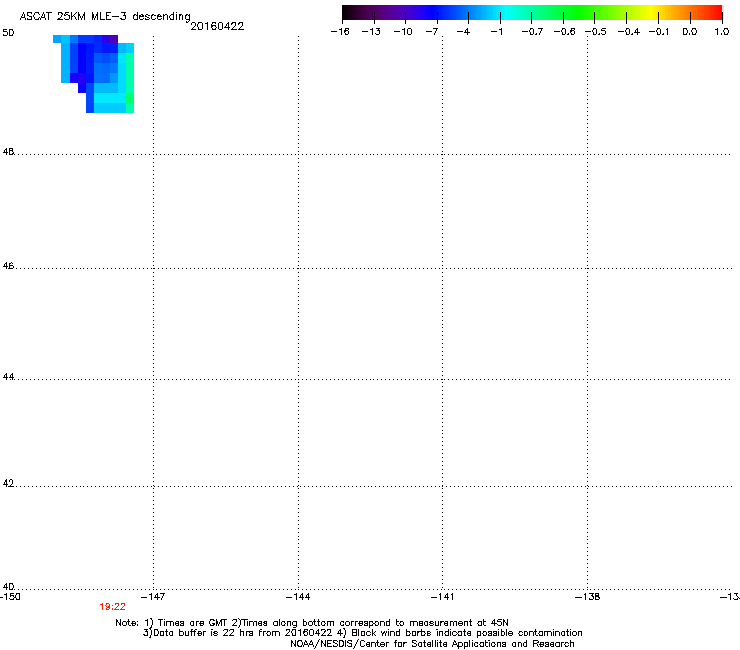Click the color bar's purple region near -13
740x650 pixels.
tap(374, 12)
